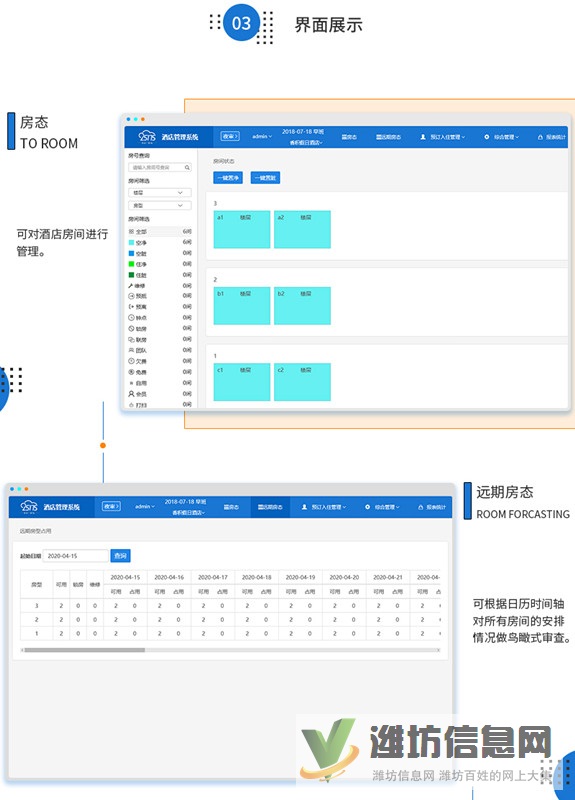Select the grid 'all rooms' filter icon
Viewport: 575px width, 800px height.
point(131,232)
